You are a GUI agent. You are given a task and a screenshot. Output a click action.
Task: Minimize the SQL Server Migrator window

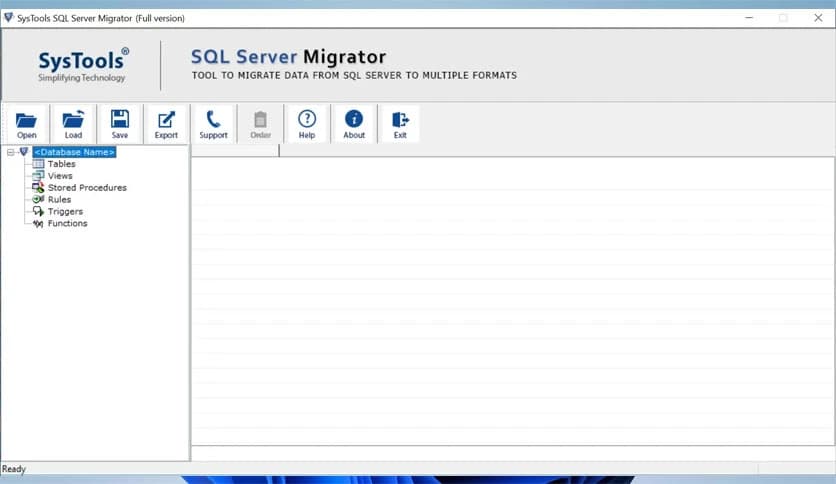[x=749, y=18]
